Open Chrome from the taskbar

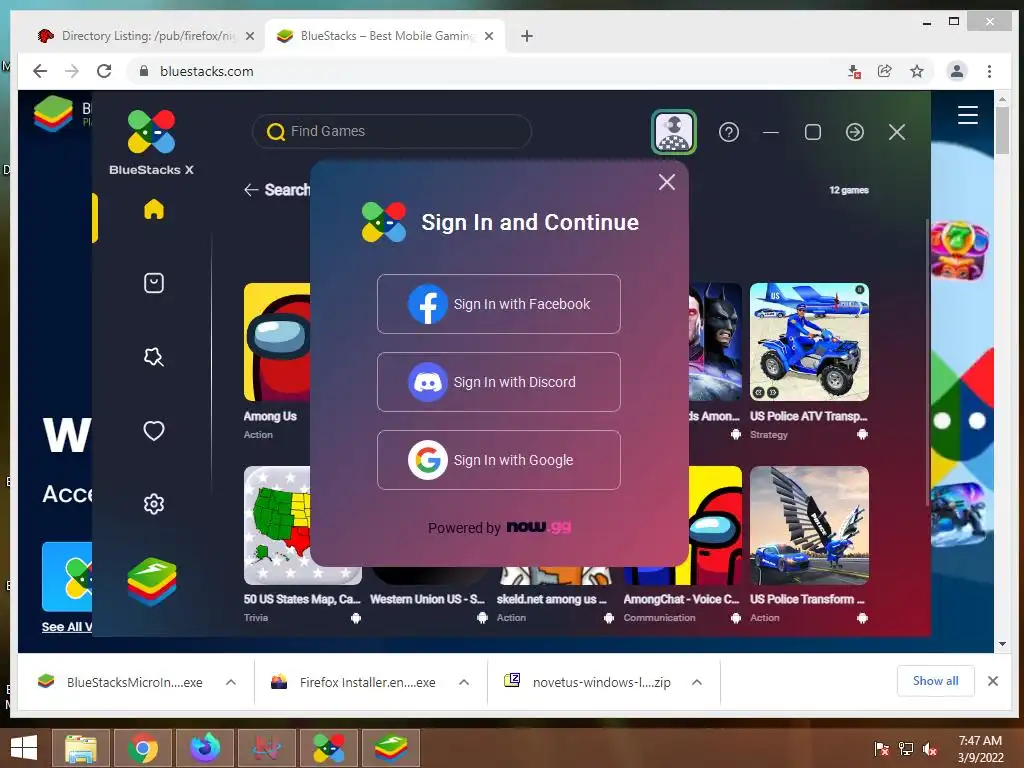(x=143, y=748)
